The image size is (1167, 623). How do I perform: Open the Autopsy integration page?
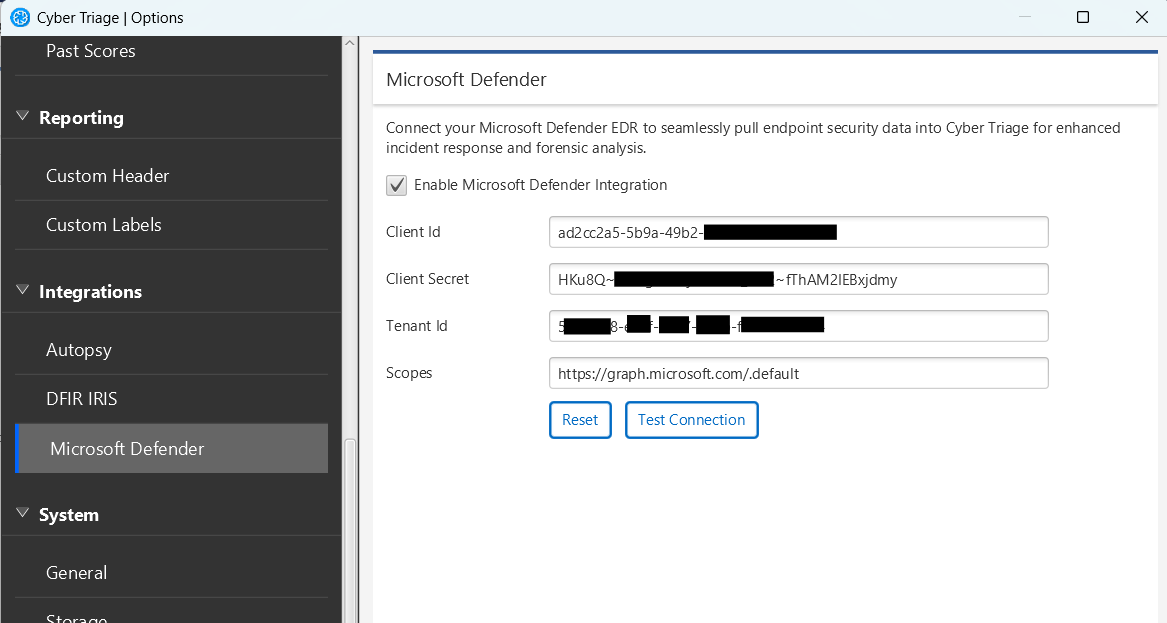(78, 349)
